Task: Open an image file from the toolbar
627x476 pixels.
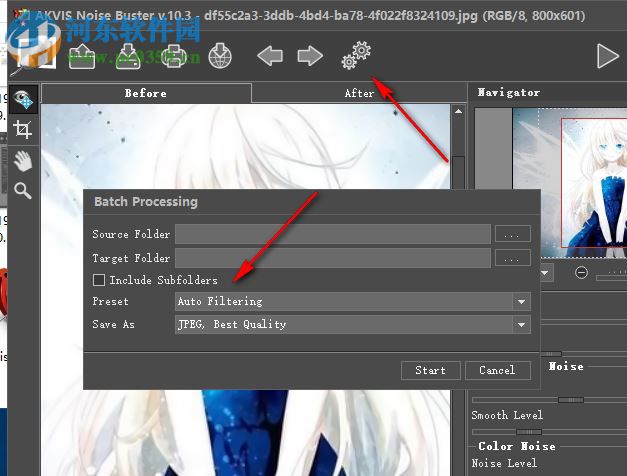Action: tap(82, 57)
